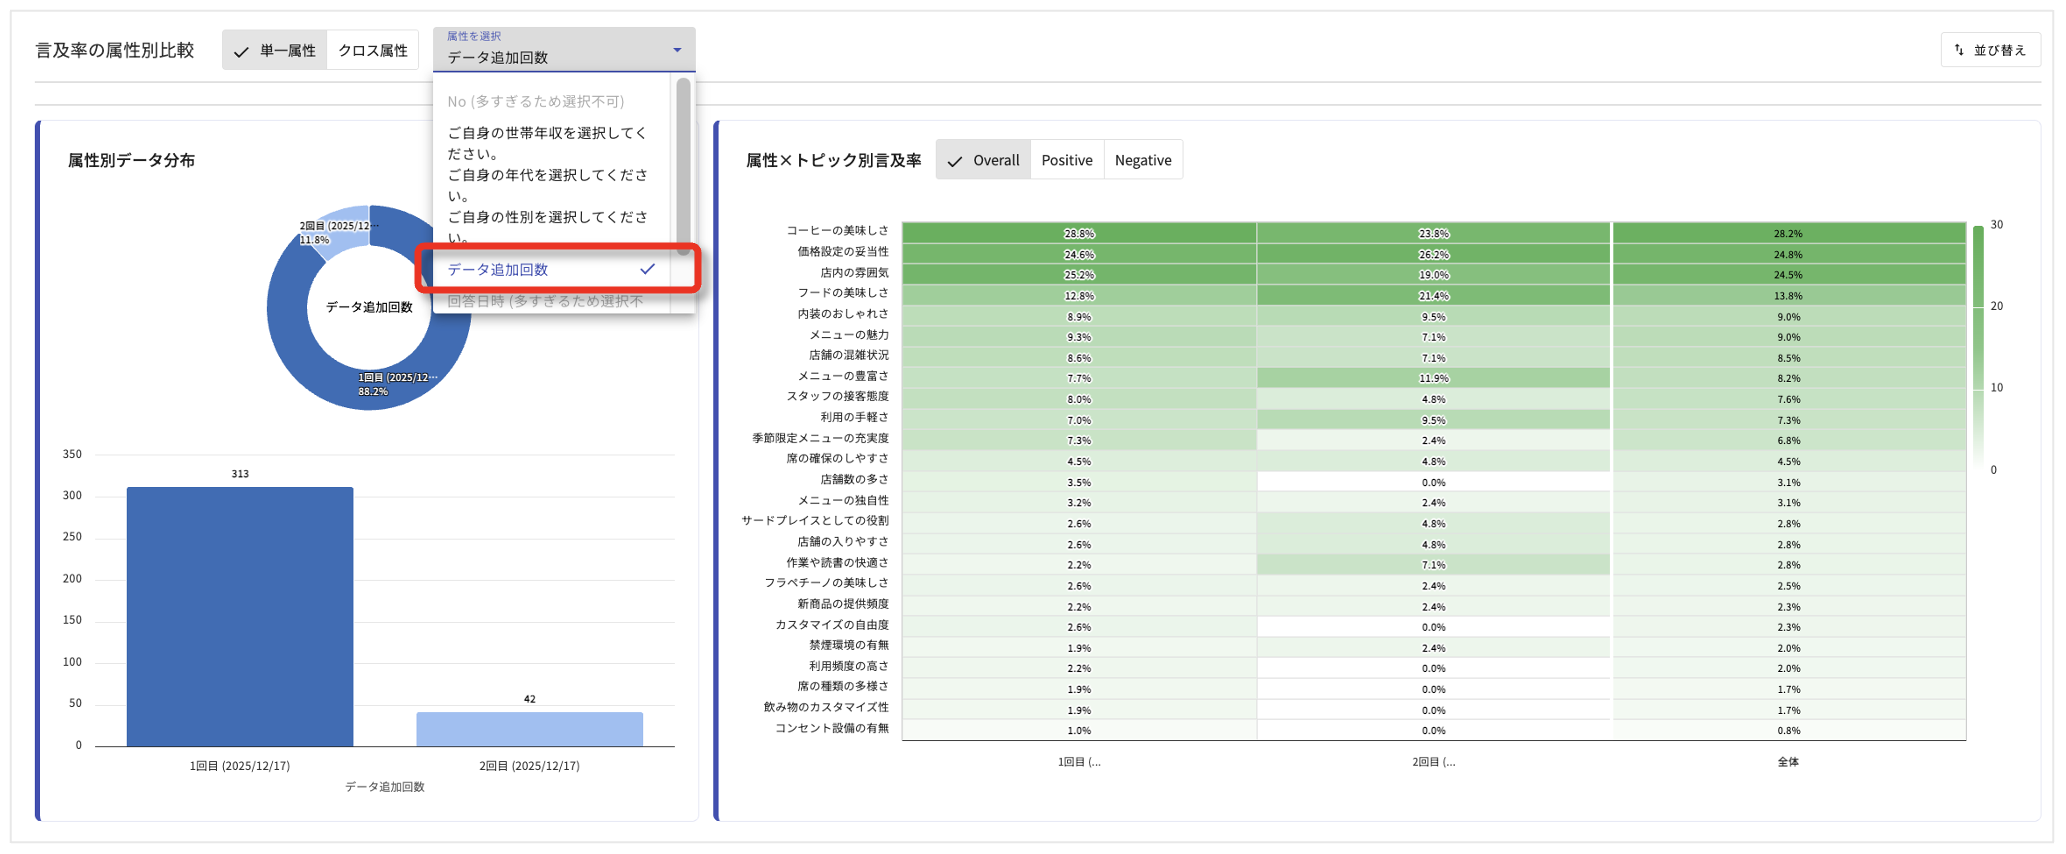Image resolution: width=2066 pixels, height=854 pixels.
Task: Choose ご自身の世帯年収 attribute option
Action: click(547, 143)
